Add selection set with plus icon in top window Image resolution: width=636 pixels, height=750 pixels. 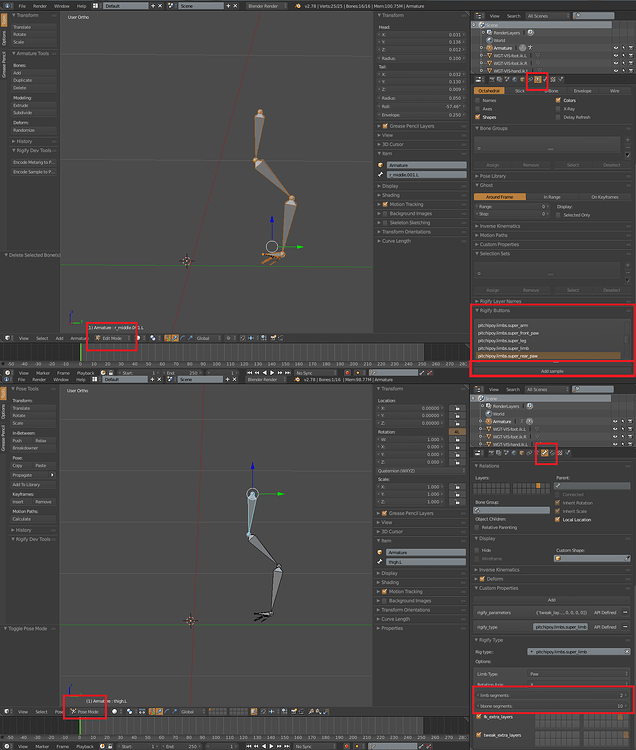tap(627, 265)
